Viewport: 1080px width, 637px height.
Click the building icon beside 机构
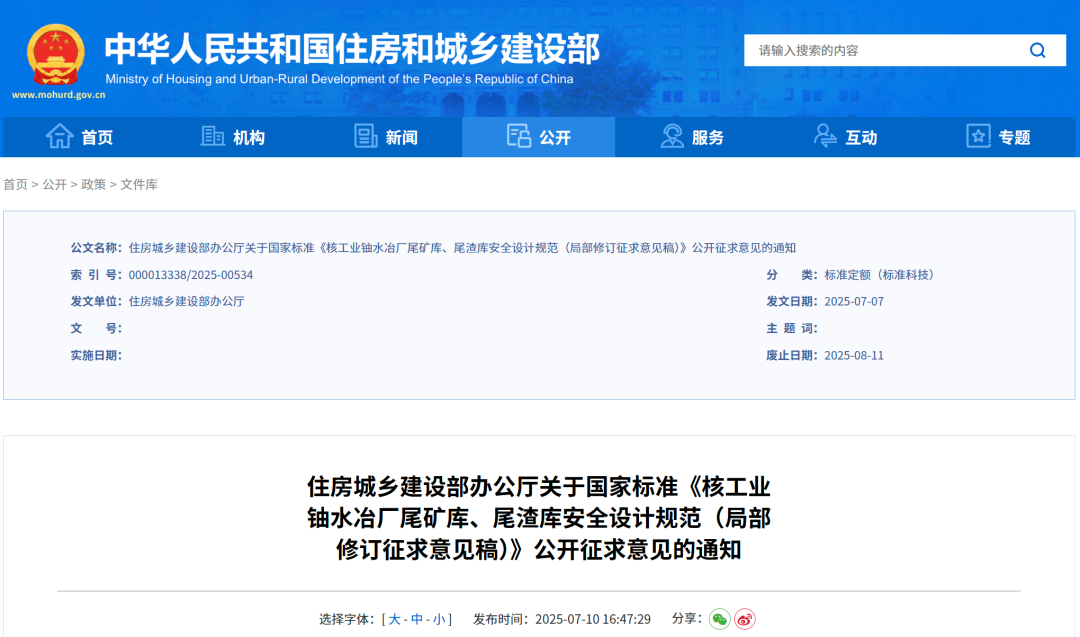[x=212, y=136]
